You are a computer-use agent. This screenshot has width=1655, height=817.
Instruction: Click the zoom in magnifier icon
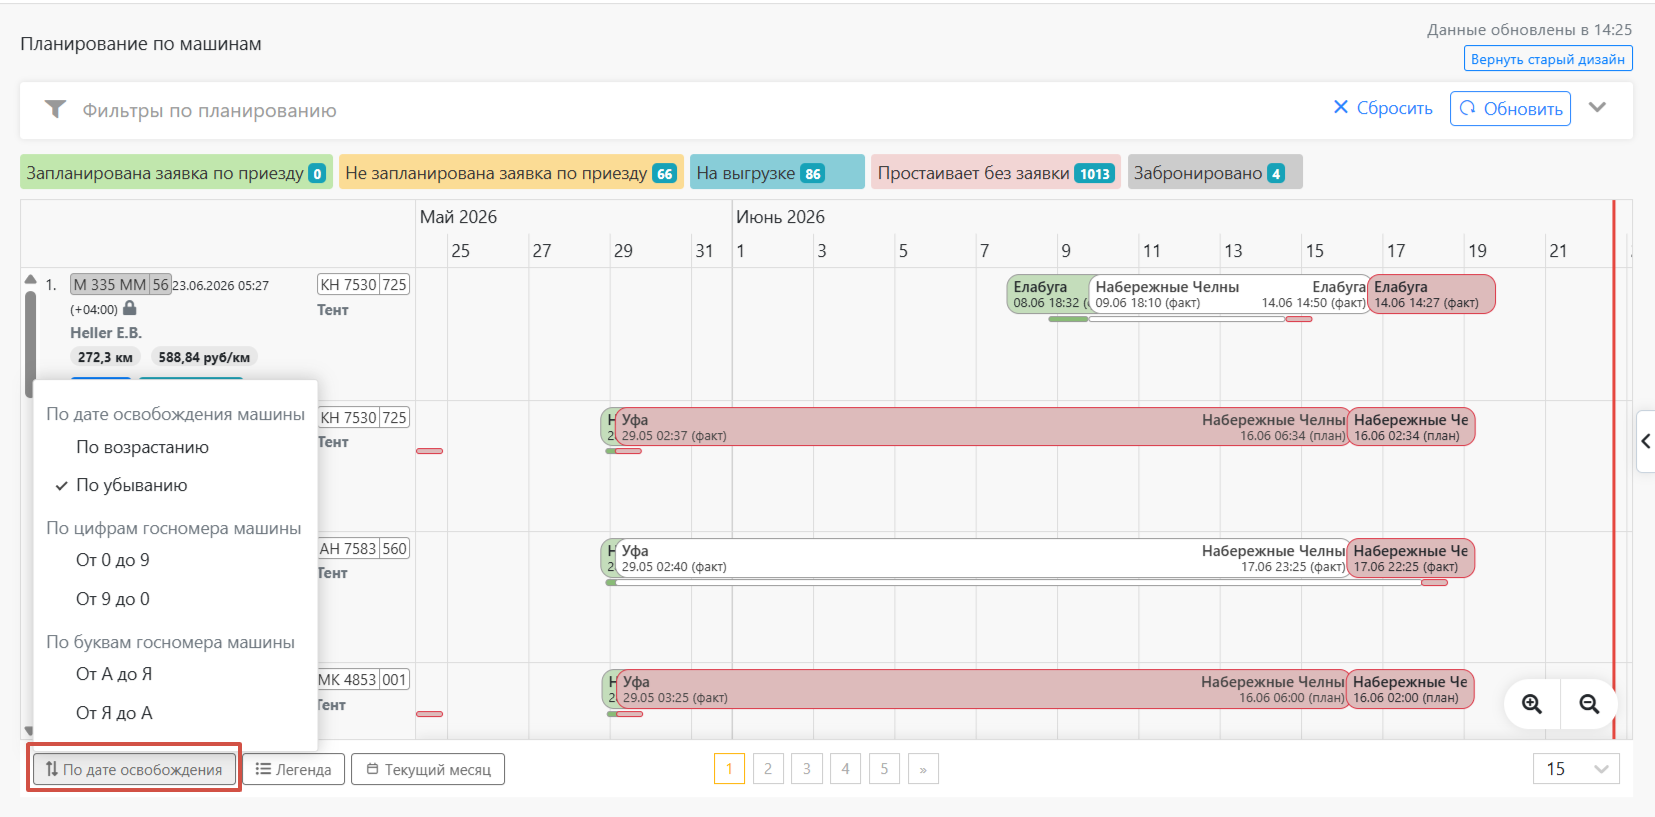1531,704
